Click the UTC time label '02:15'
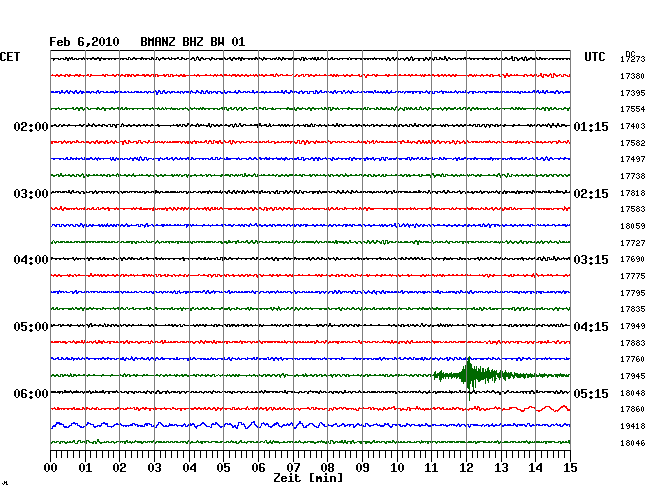Image resolution: width=650 pixels, height=494 pixels. (591, 194)
